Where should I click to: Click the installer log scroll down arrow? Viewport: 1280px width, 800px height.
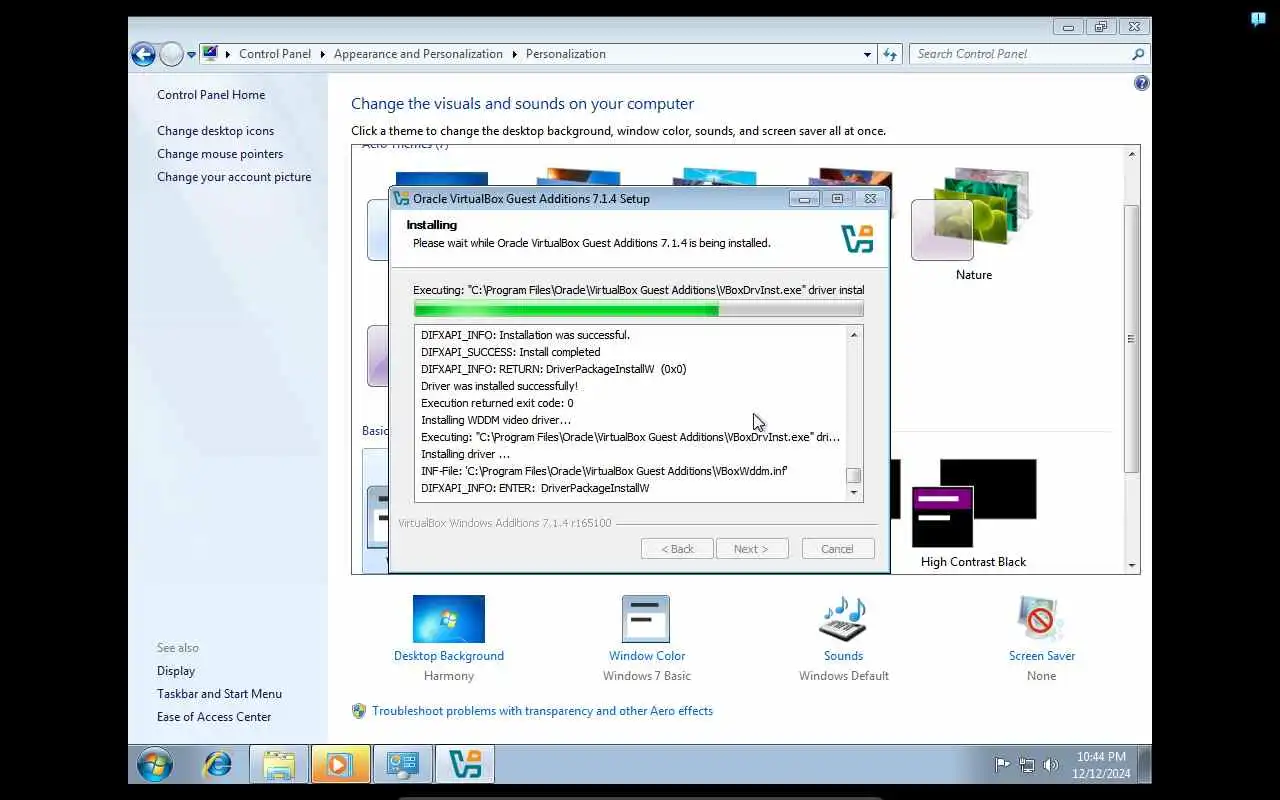click(x=854, y=492)
